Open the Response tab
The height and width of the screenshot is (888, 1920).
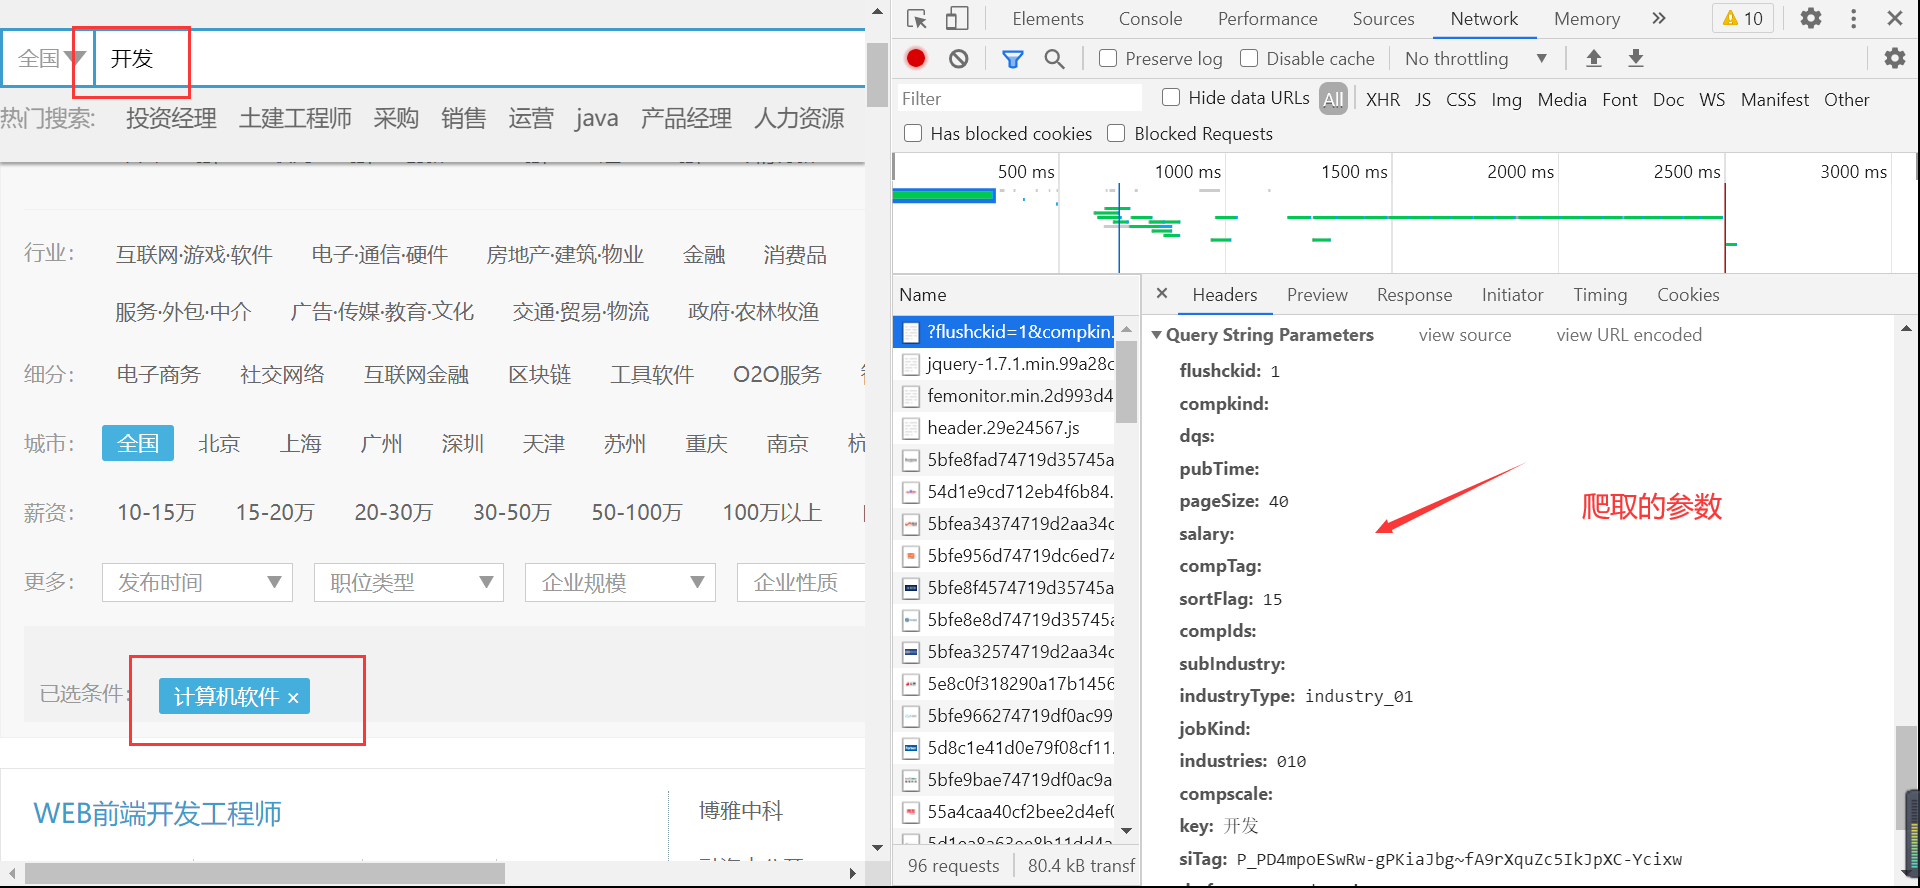tap(1414, 295)
